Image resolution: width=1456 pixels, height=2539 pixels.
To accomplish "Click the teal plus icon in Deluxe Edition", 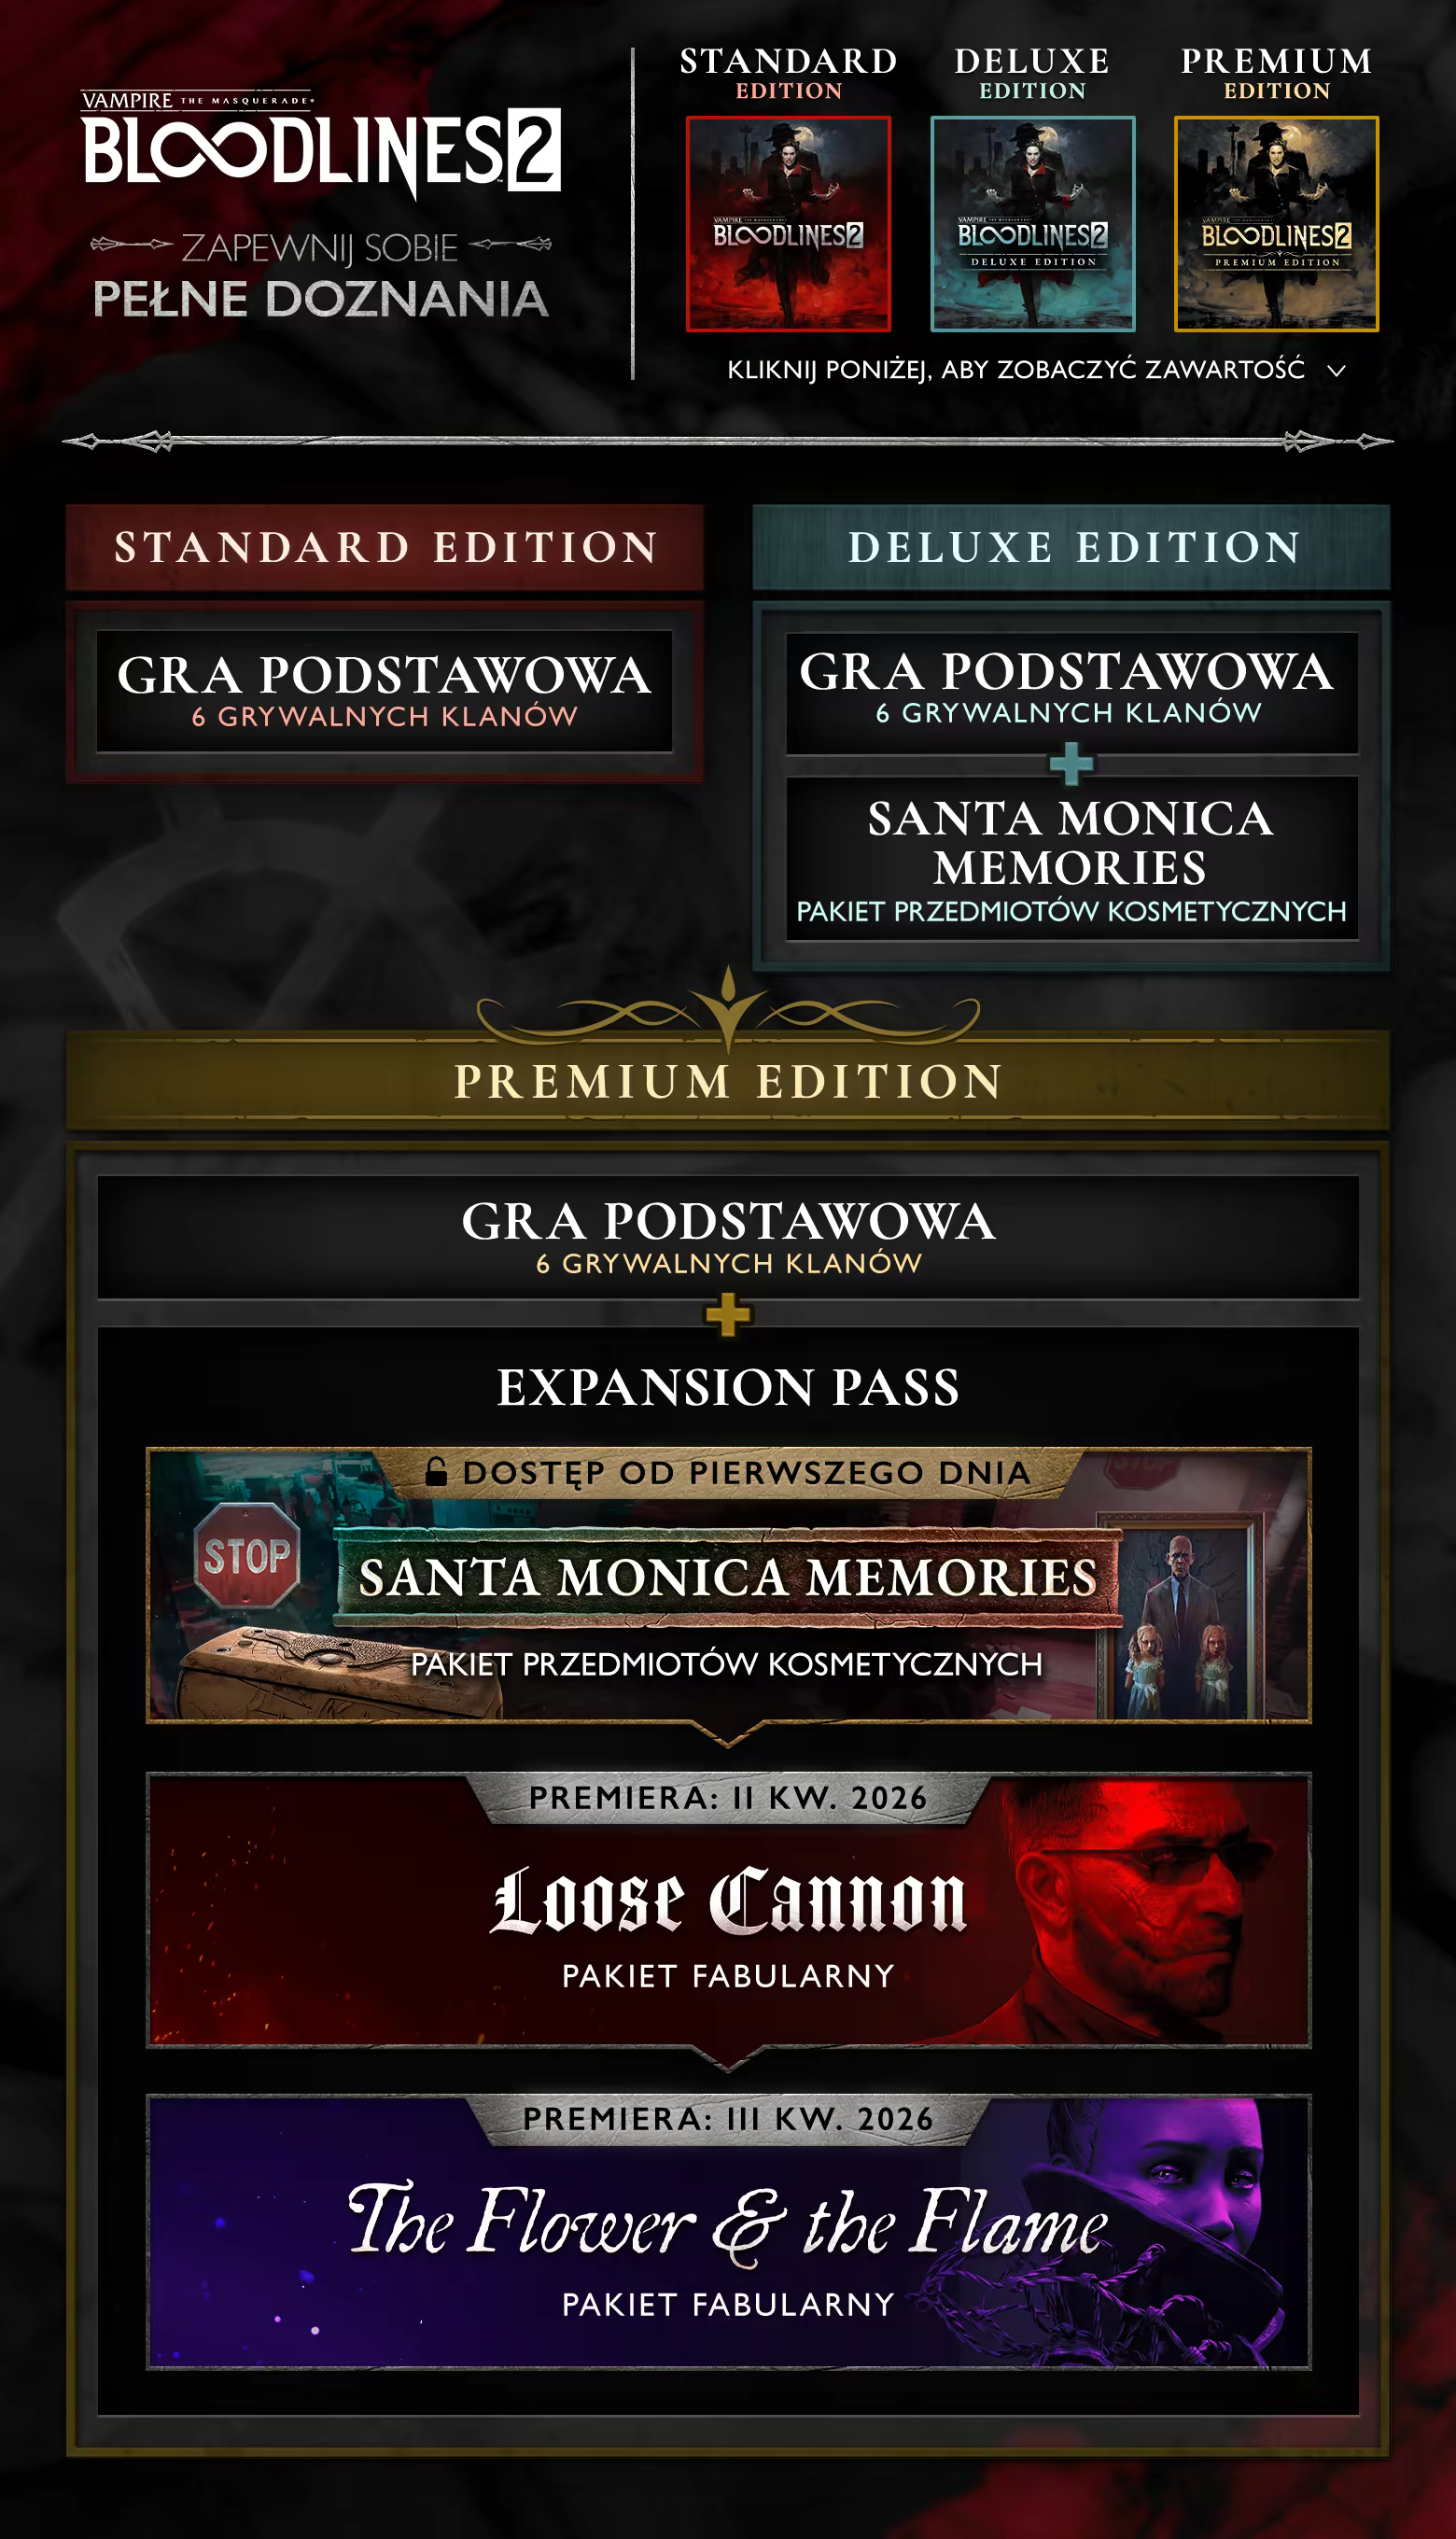I will [x=1071, y=764].
